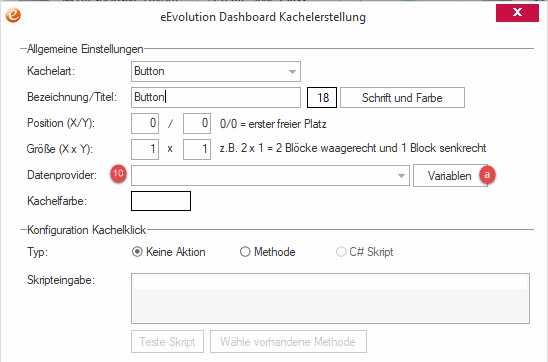
Task: Click the Kachelart label
Action: coord(51,71)
